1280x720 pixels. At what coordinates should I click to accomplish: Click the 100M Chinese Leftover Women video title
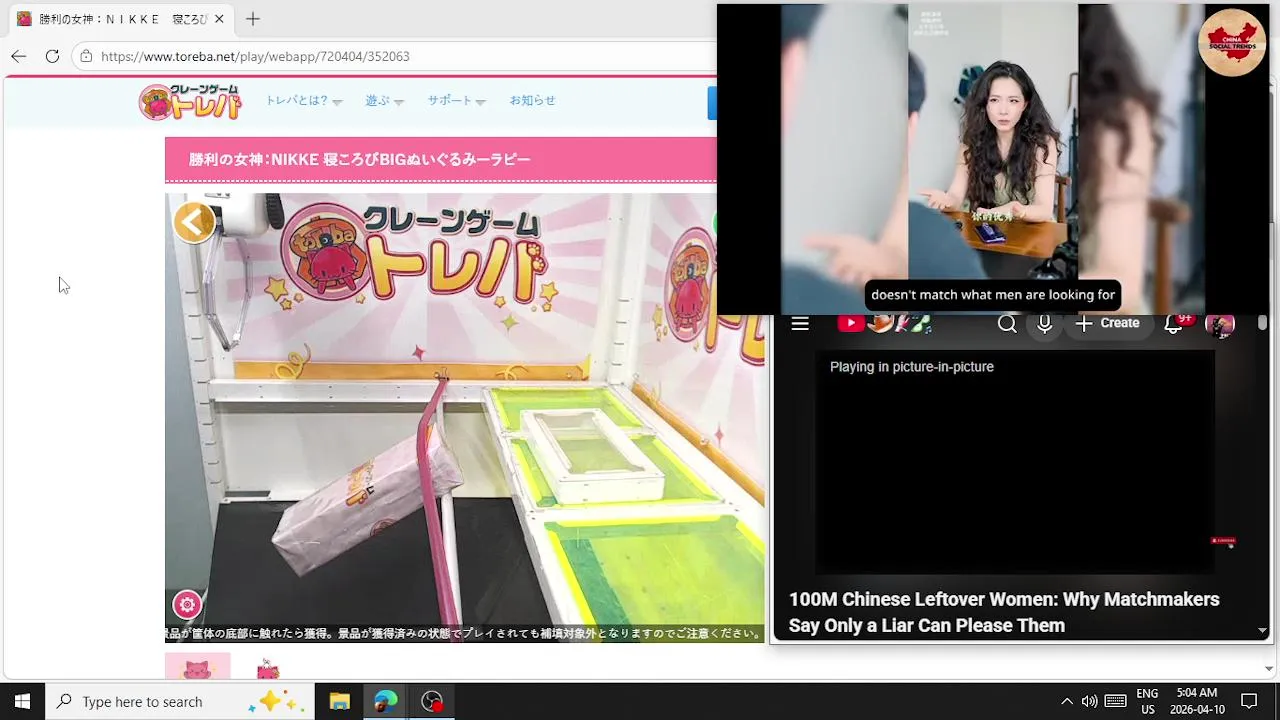pos(1004,612)
